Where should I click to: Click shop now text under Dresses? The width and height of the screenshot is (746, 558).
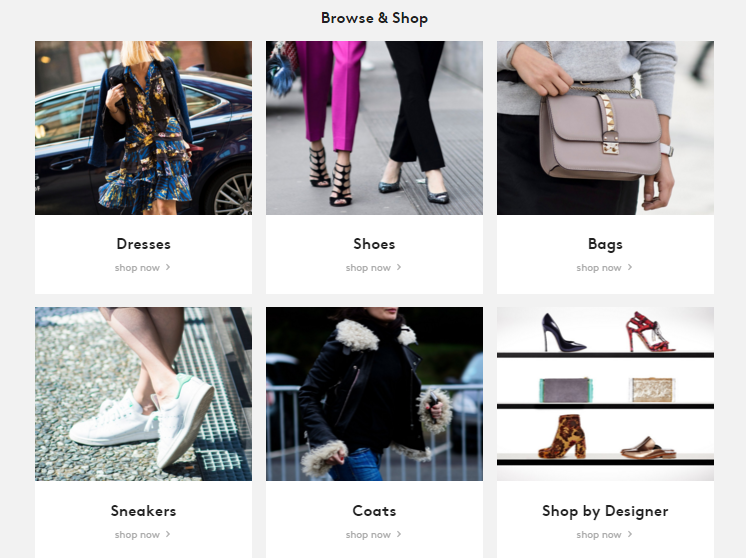[137, 268]
